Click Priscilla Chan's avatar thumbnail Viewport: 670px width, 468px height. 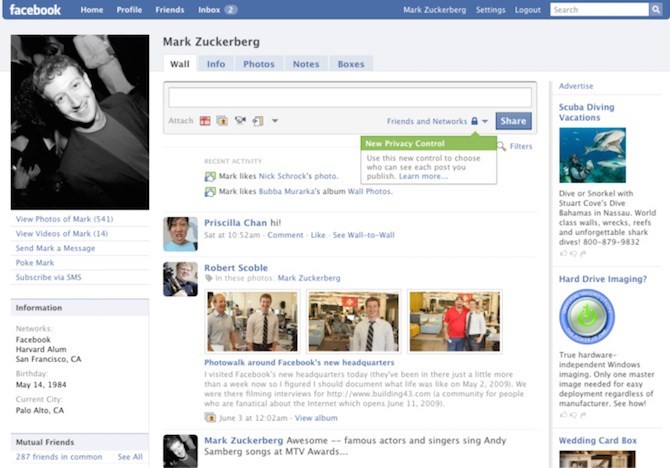click(180, 234)
